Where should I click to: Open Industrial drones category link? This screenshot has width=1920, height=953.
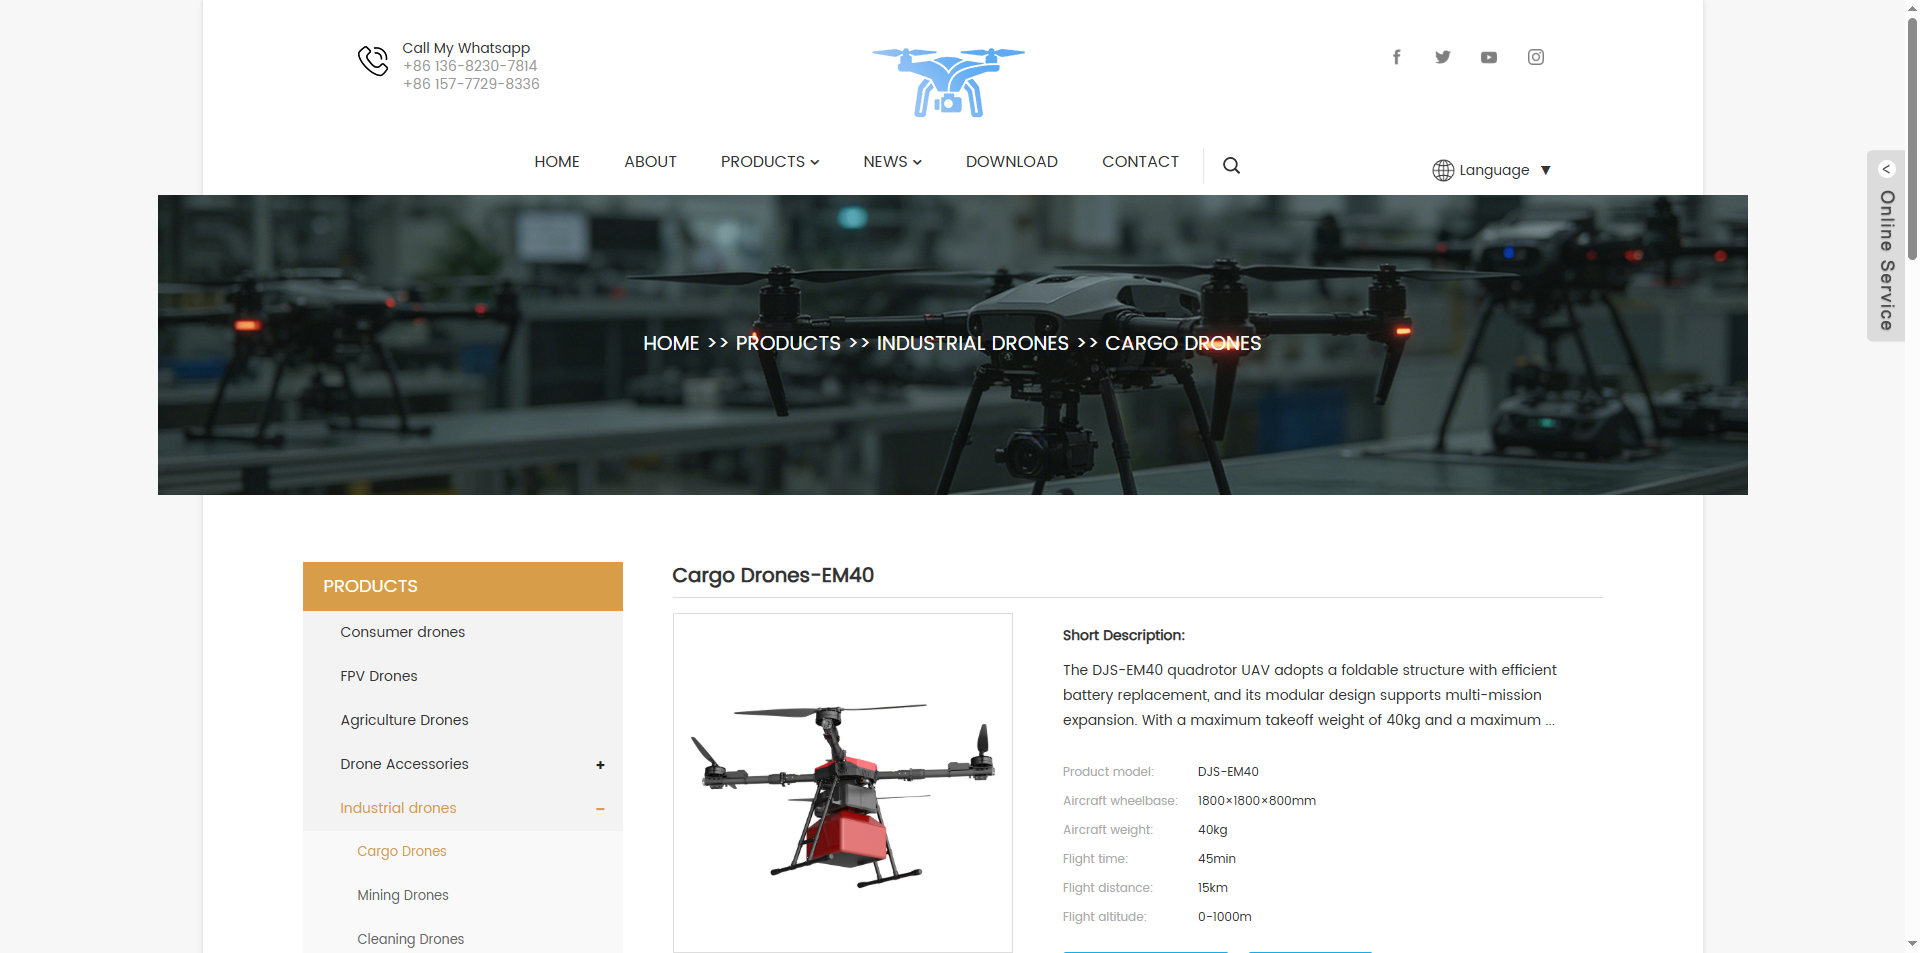[398, 808]
